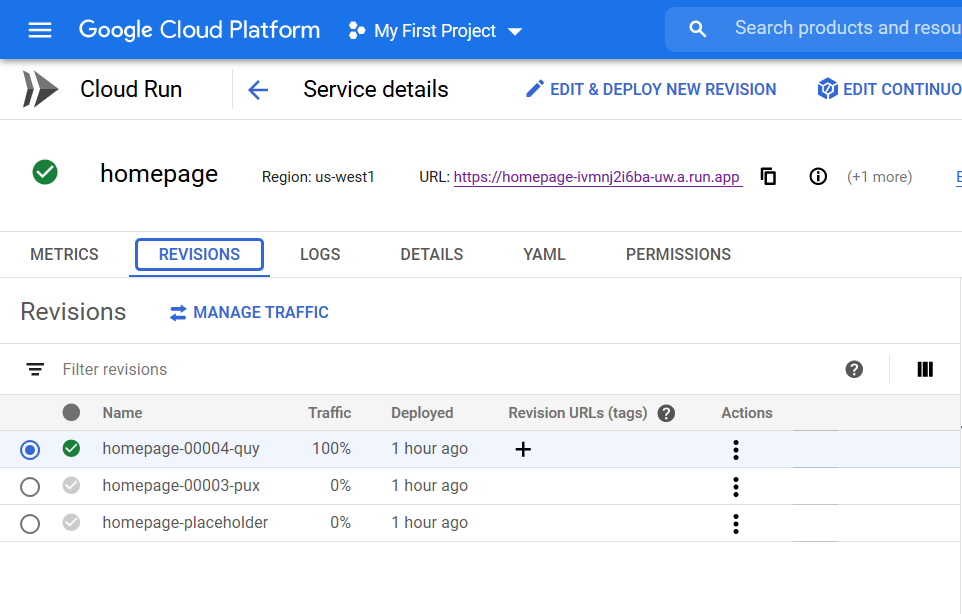962x614 pixels.
Task: Open actions menu for homepage-00004-quy
Action: (x=736, y=450)
